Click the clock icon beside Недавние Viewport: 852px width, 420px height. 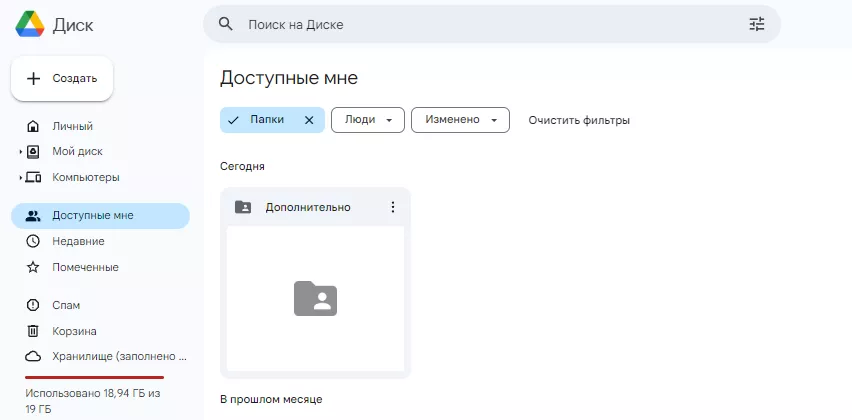[33, 241]
